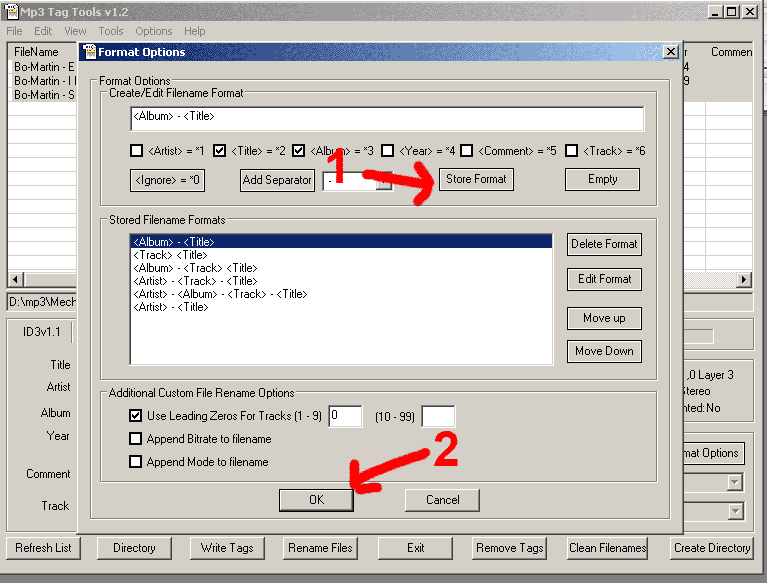Screen dimensions: 767x583
Task: Enable Append Mode to filename
Action: pos(135,462)
